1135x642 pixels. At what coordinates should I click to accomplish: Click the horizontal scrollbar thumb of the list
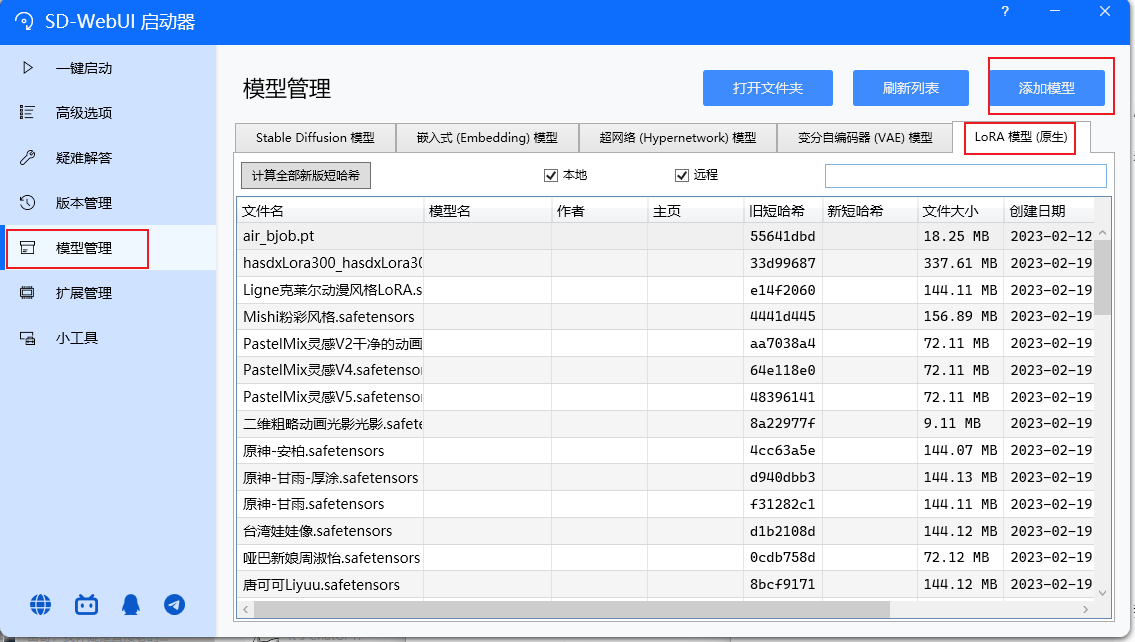tap(572, 609)
